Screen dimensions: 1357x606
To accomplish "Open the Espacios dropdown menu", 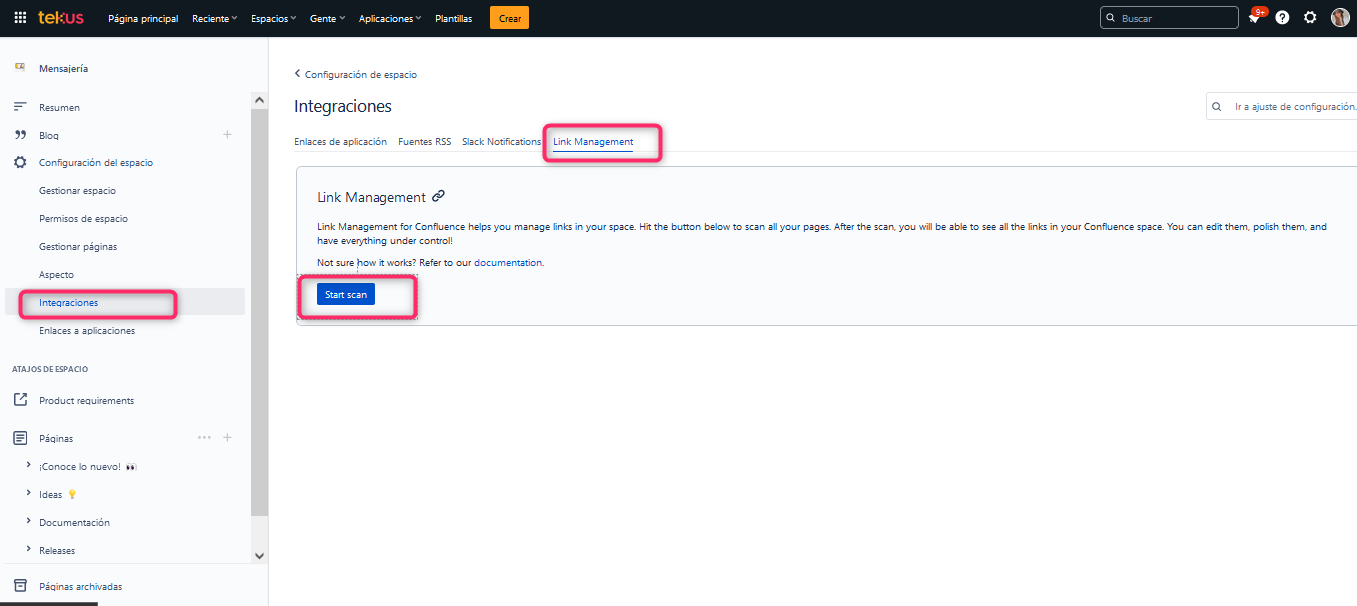I will click(273, 18).
